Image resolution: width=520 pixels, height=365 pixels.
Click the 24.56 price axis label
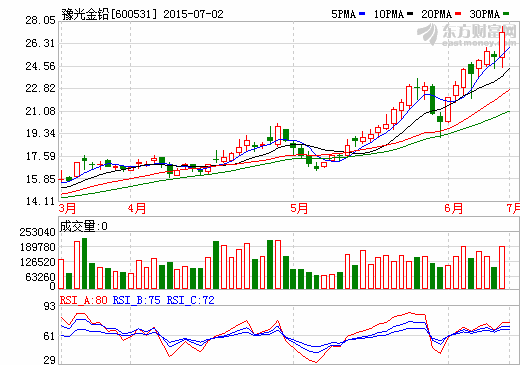[40, 66]
